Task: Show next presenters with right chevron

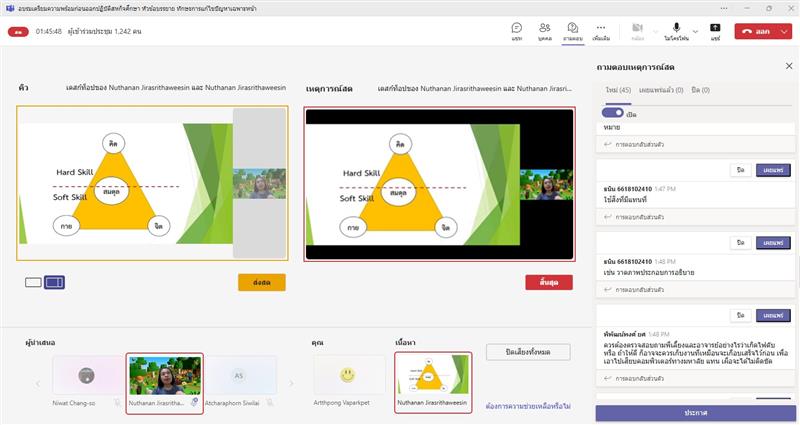Action: click(x=292, y=382)
